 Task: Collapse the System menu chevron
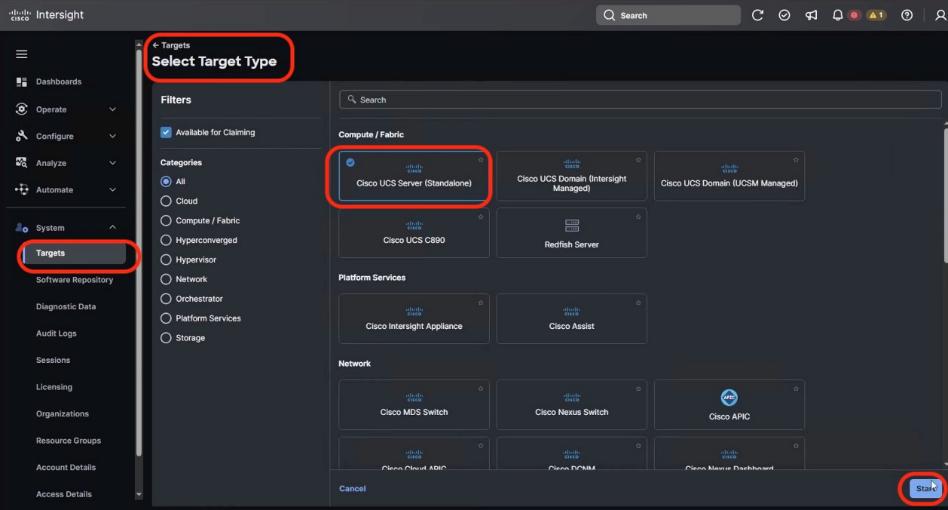tap(112, 227)
